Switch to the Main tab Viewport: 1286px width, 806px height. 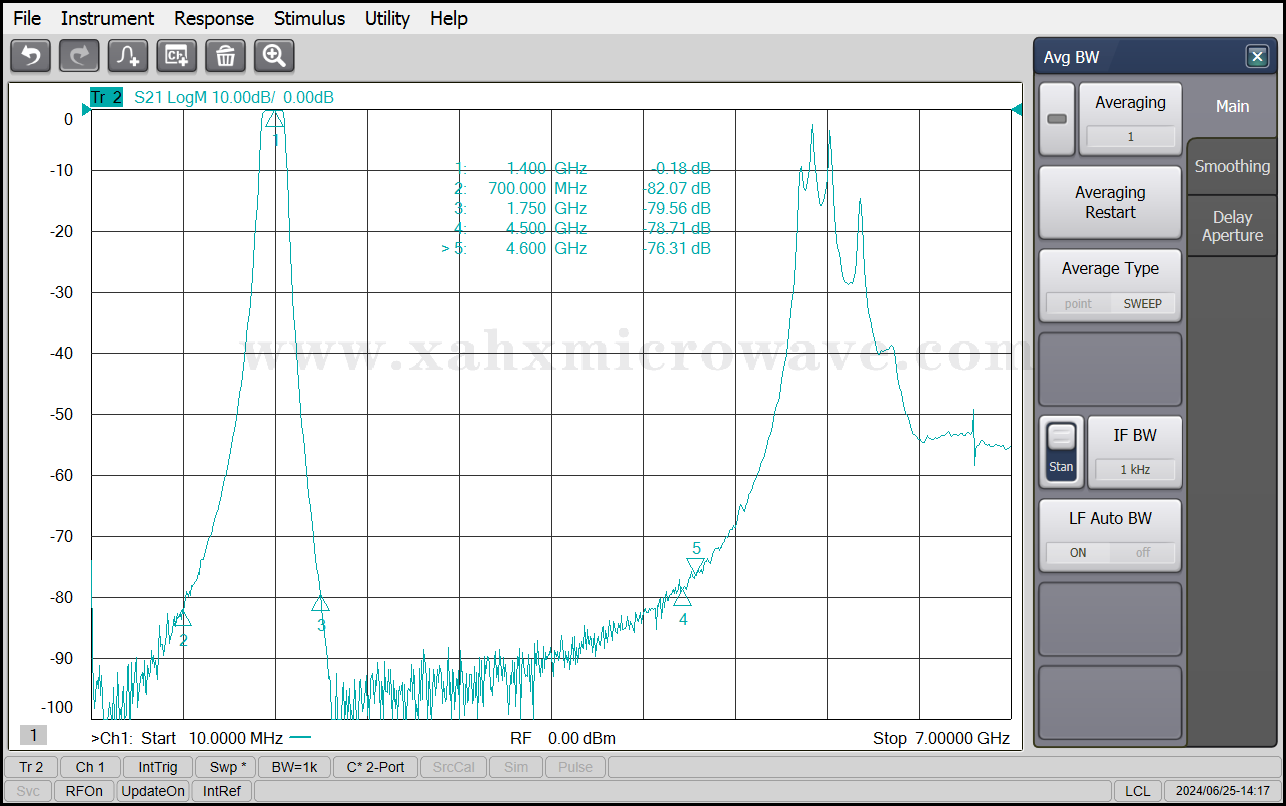1232,106
